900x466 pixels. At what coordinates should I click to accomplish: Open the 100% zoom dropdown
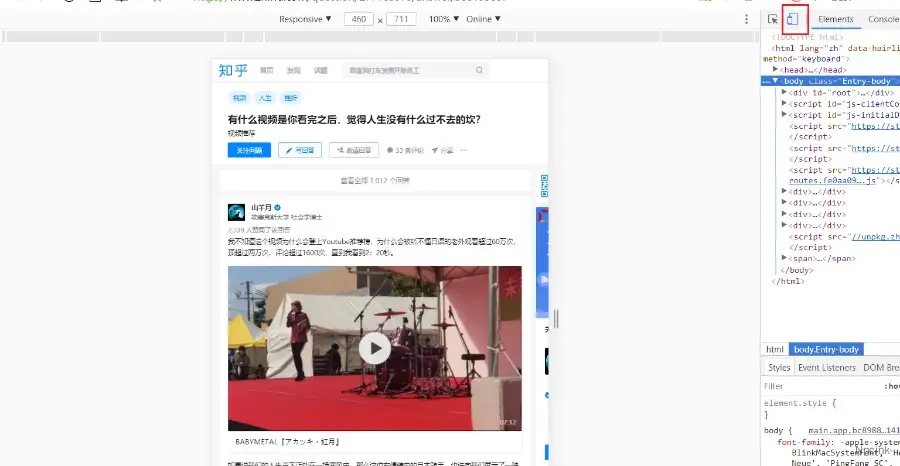[x=444, y=19]
